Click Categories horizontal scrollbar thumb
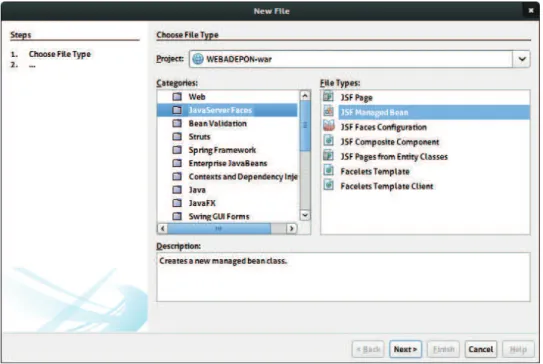Viewport: 543px width, 364px height. [x=219, y=228]
